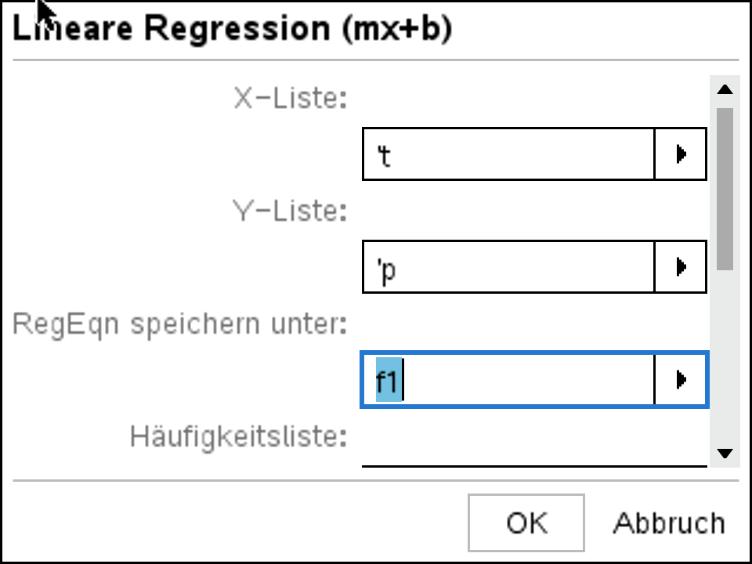Open the X-Liste dropdown arrow

[x=681, y=154]
